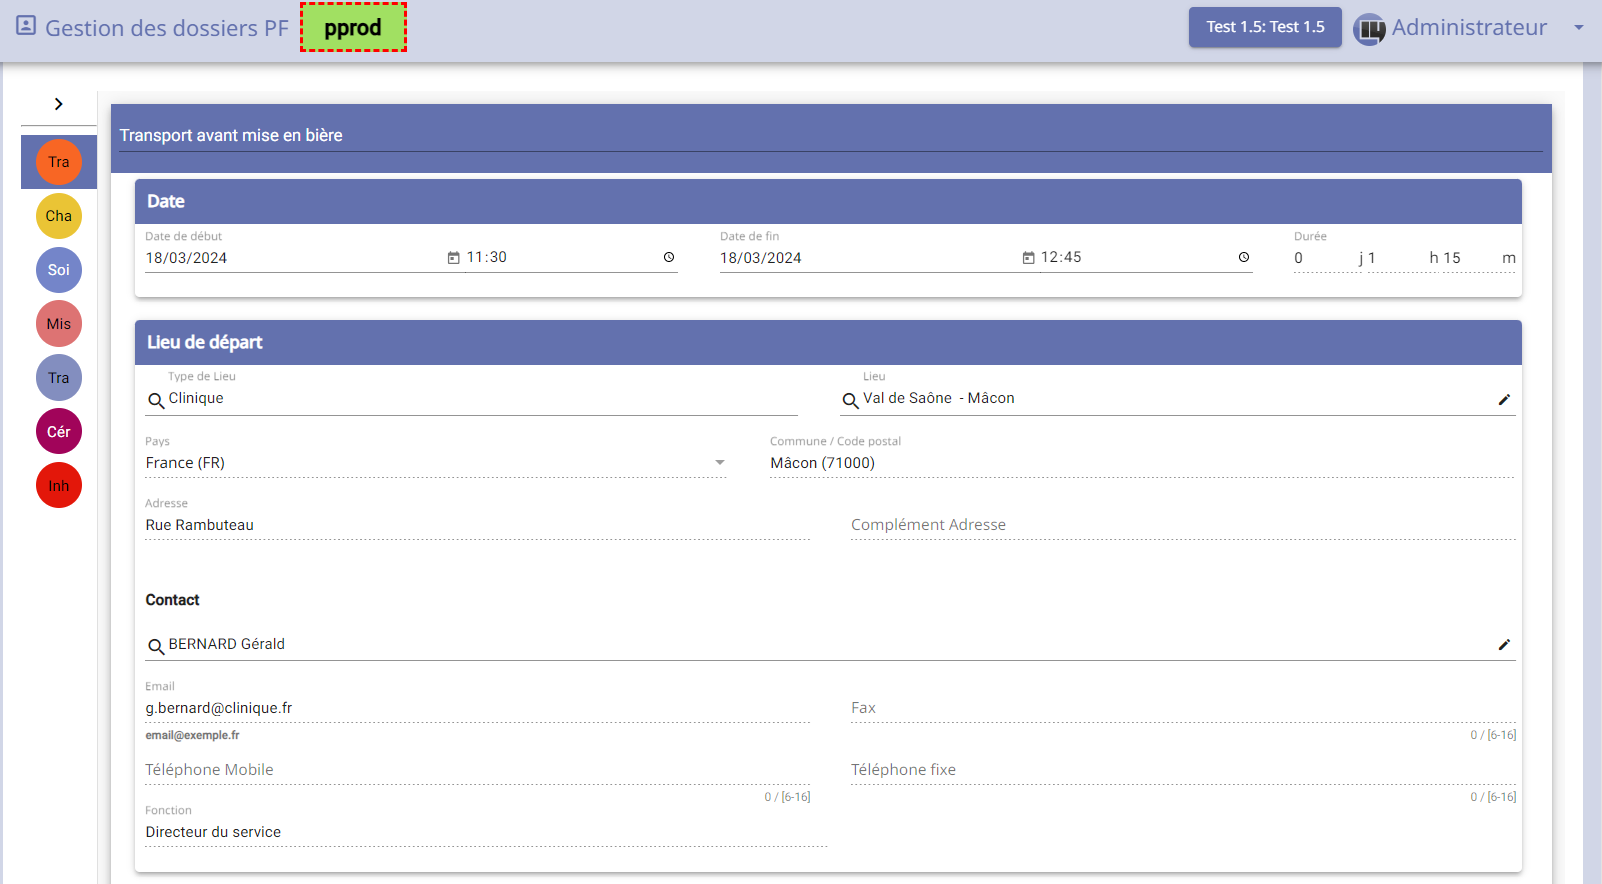Open the purple Tra step circle
Viewport: 1602px width, 884px height.
59,378
